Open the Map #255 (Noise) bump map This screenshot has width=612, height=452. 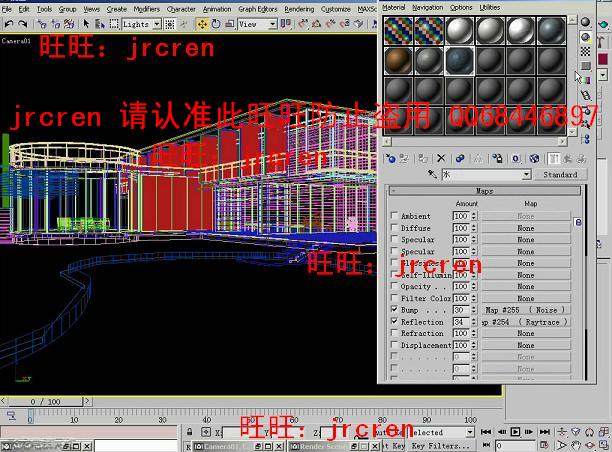point(525,310)
